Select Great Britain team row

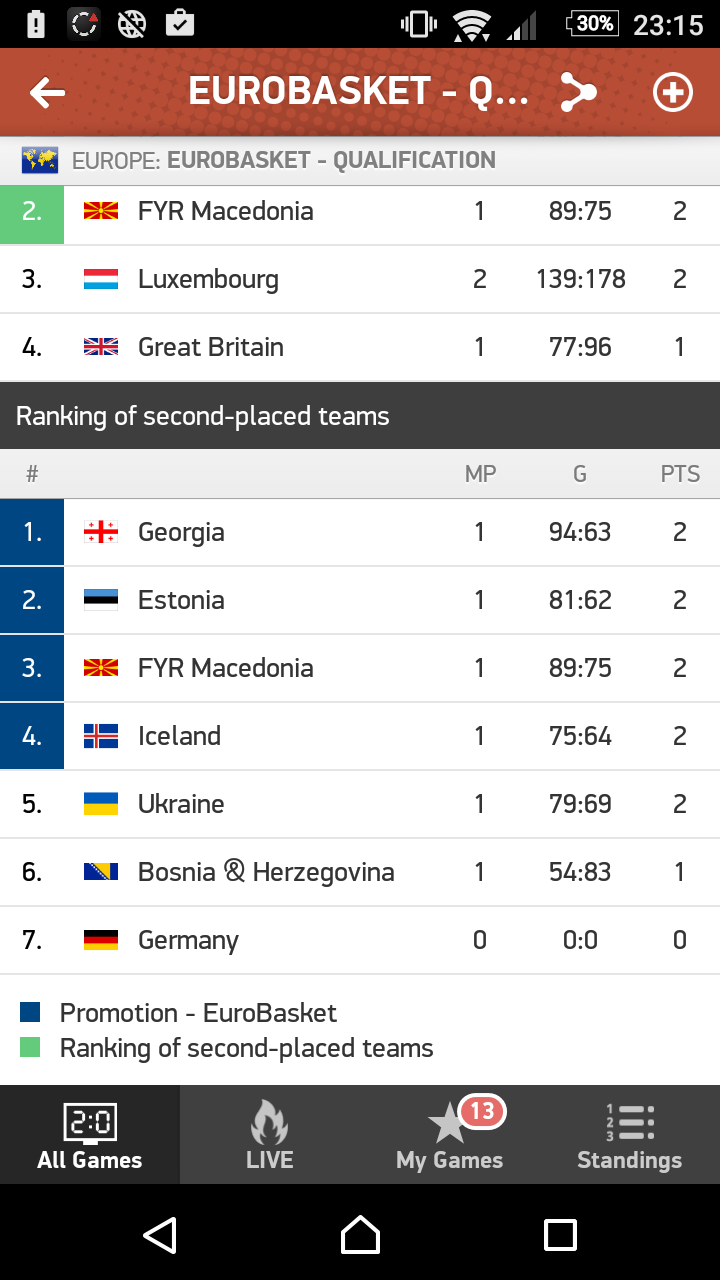[360, 347]
